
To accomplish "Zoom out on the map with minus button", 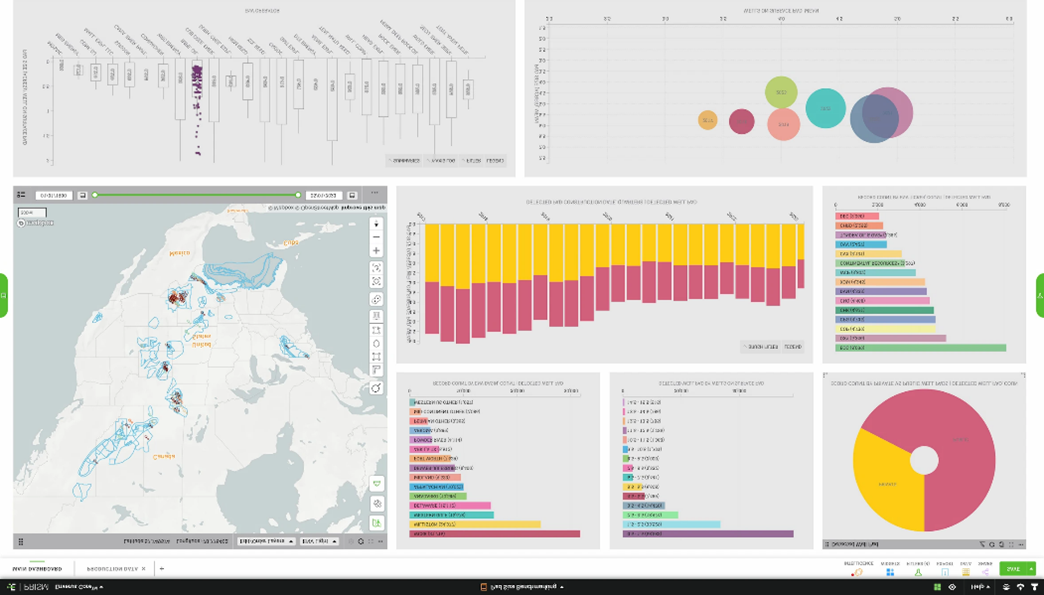I will click(x=376, y=238).
